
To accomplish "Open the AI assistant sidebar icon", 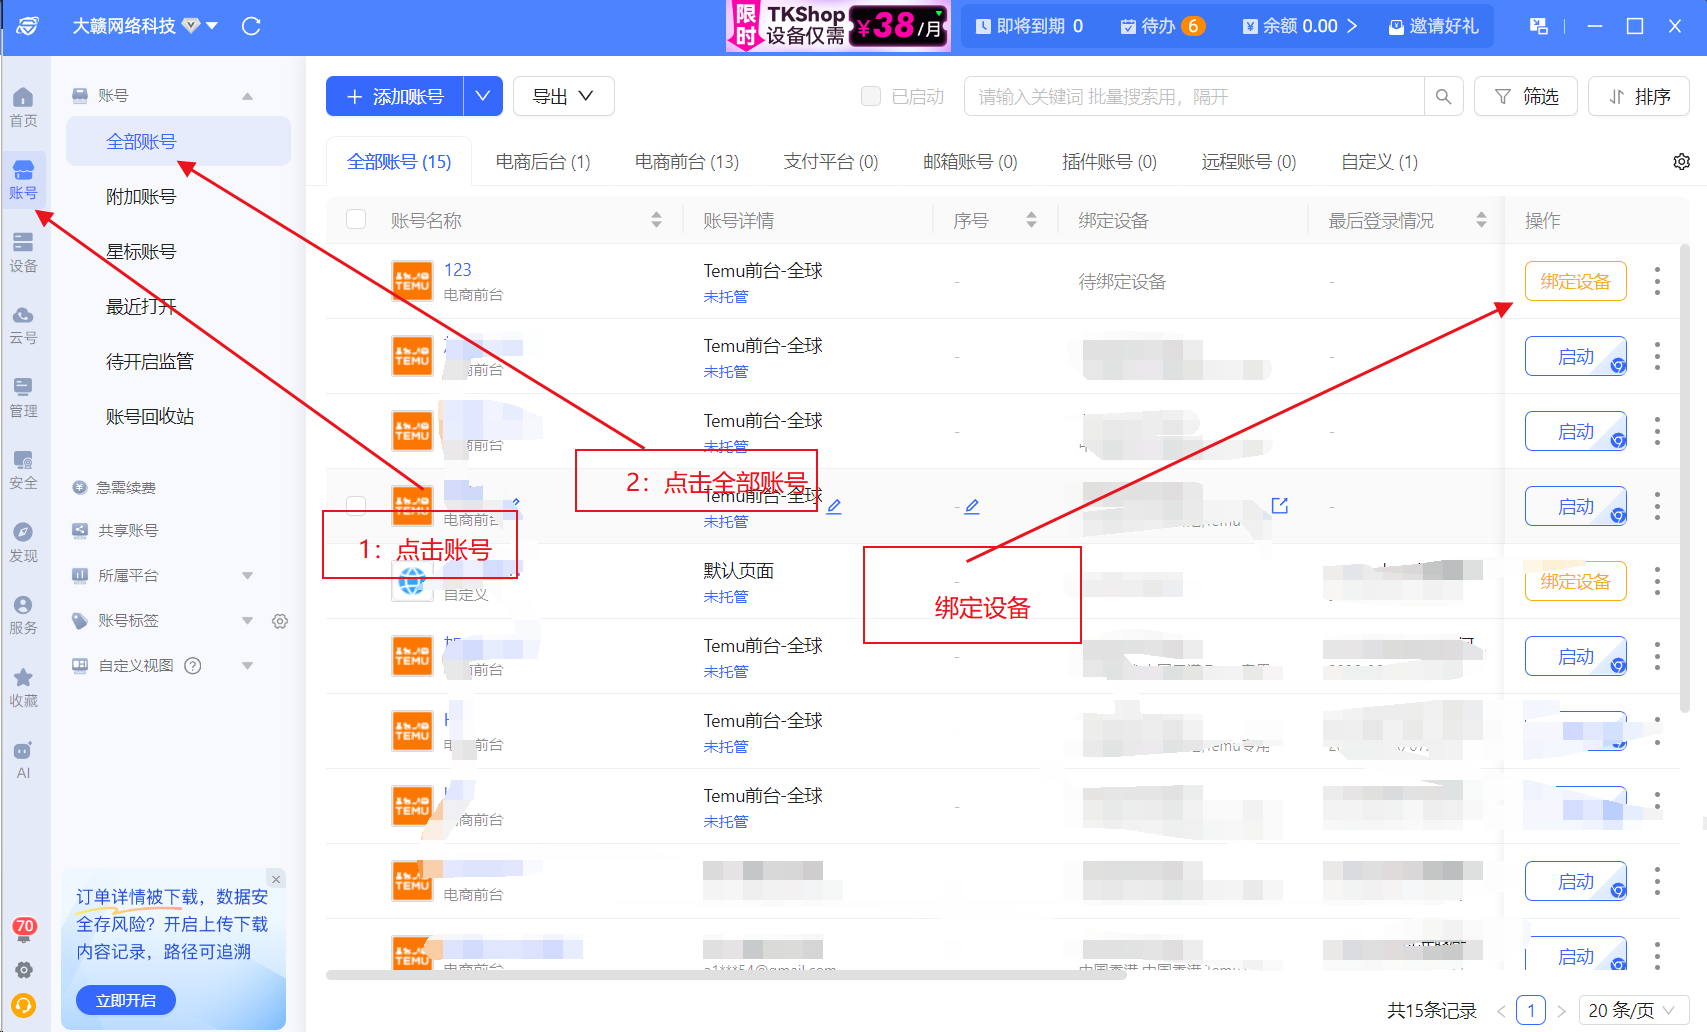I will [x=23, y=760].
